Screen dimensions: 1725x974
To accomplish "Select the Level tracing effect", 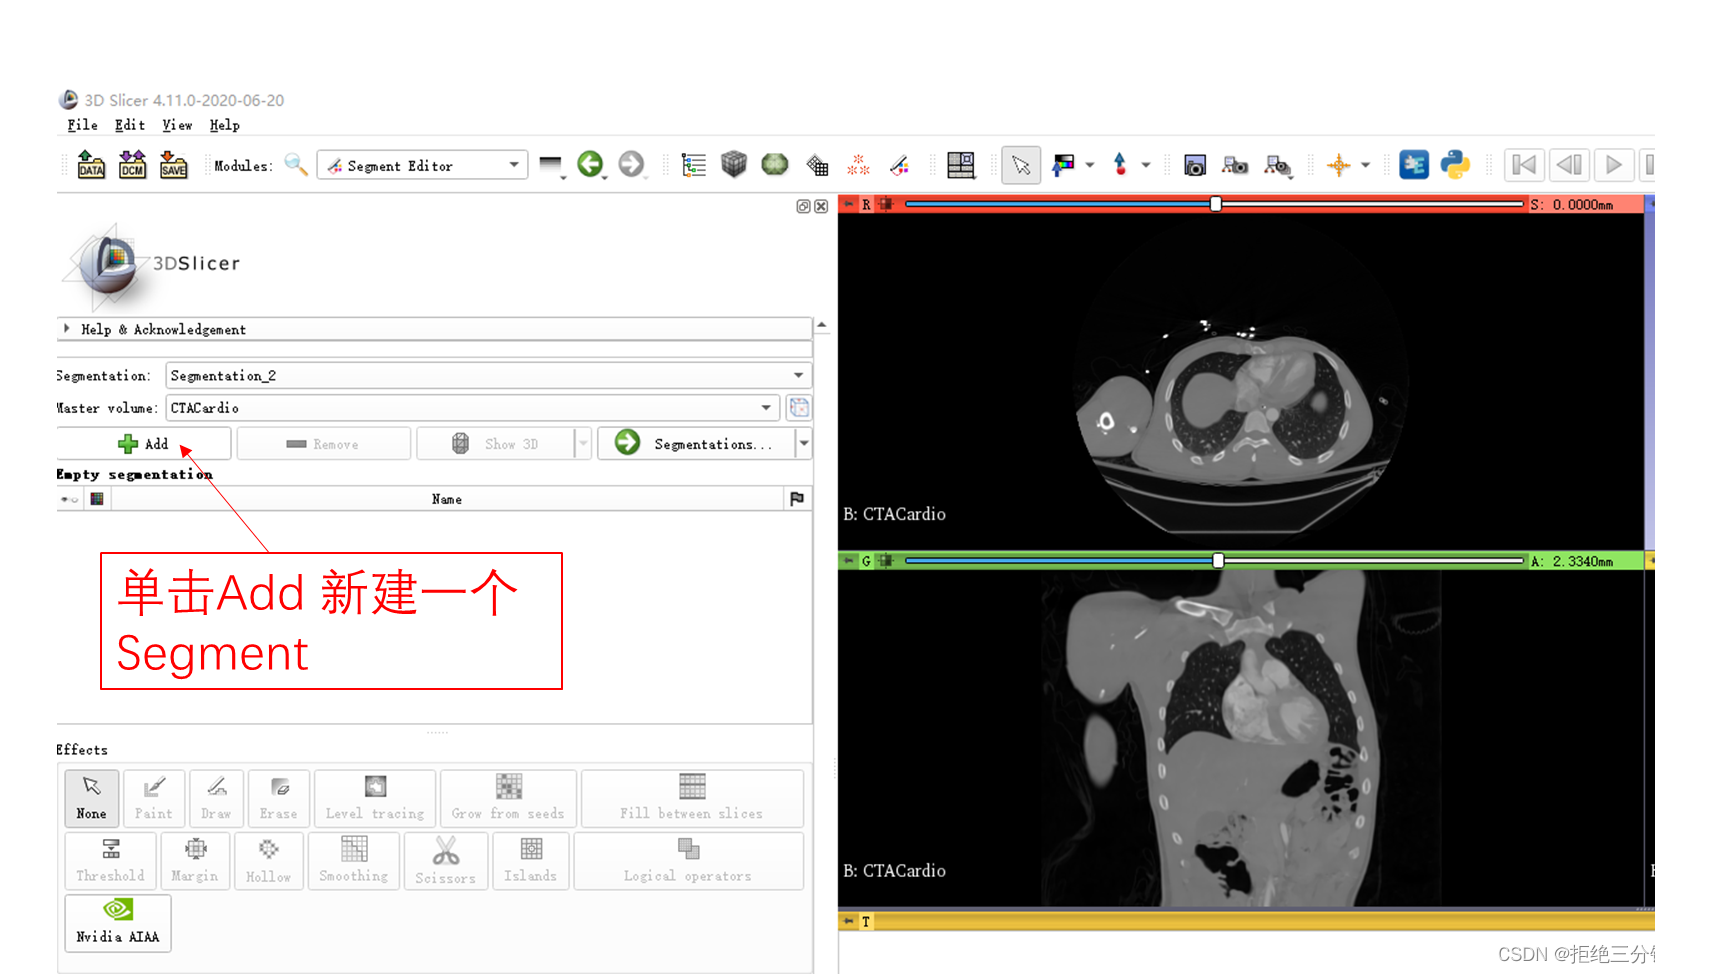I will coord(375,798).
